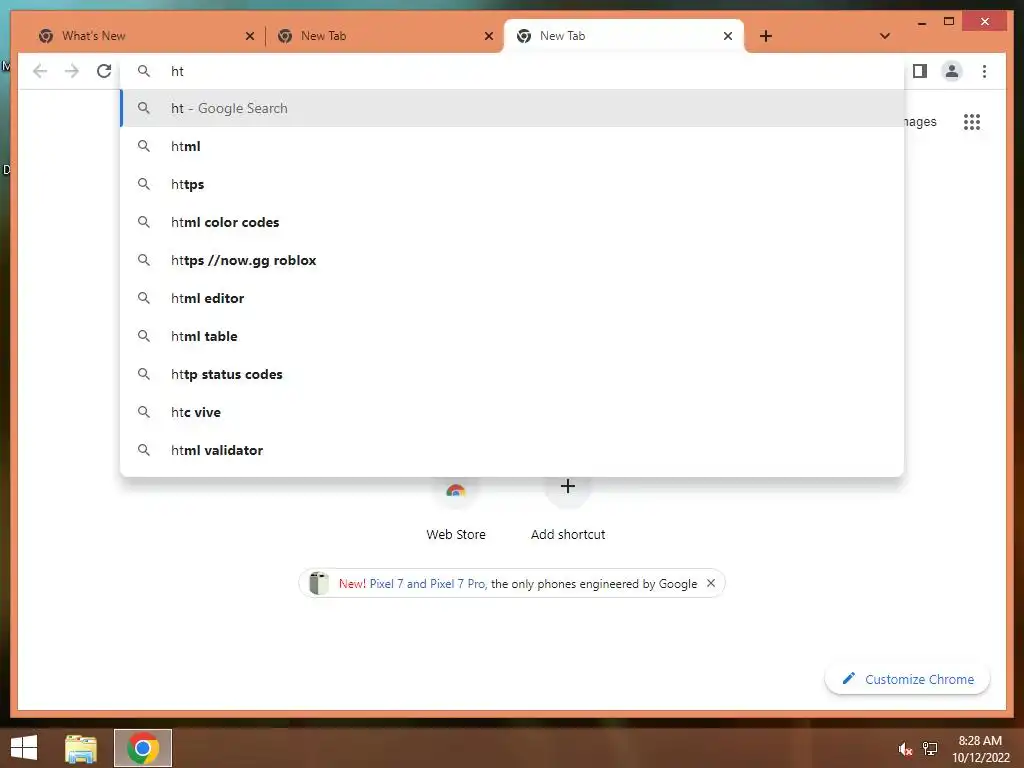Open the profile avatar menu
This screenshot has width=1024, height=768.
point(952,71)
